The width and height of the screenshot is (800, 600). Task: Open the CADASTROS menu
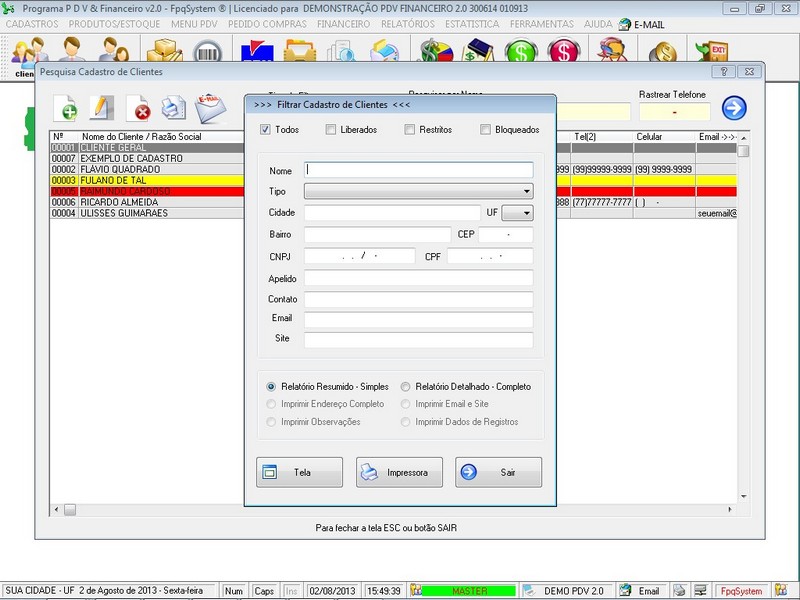coord(32,24)
